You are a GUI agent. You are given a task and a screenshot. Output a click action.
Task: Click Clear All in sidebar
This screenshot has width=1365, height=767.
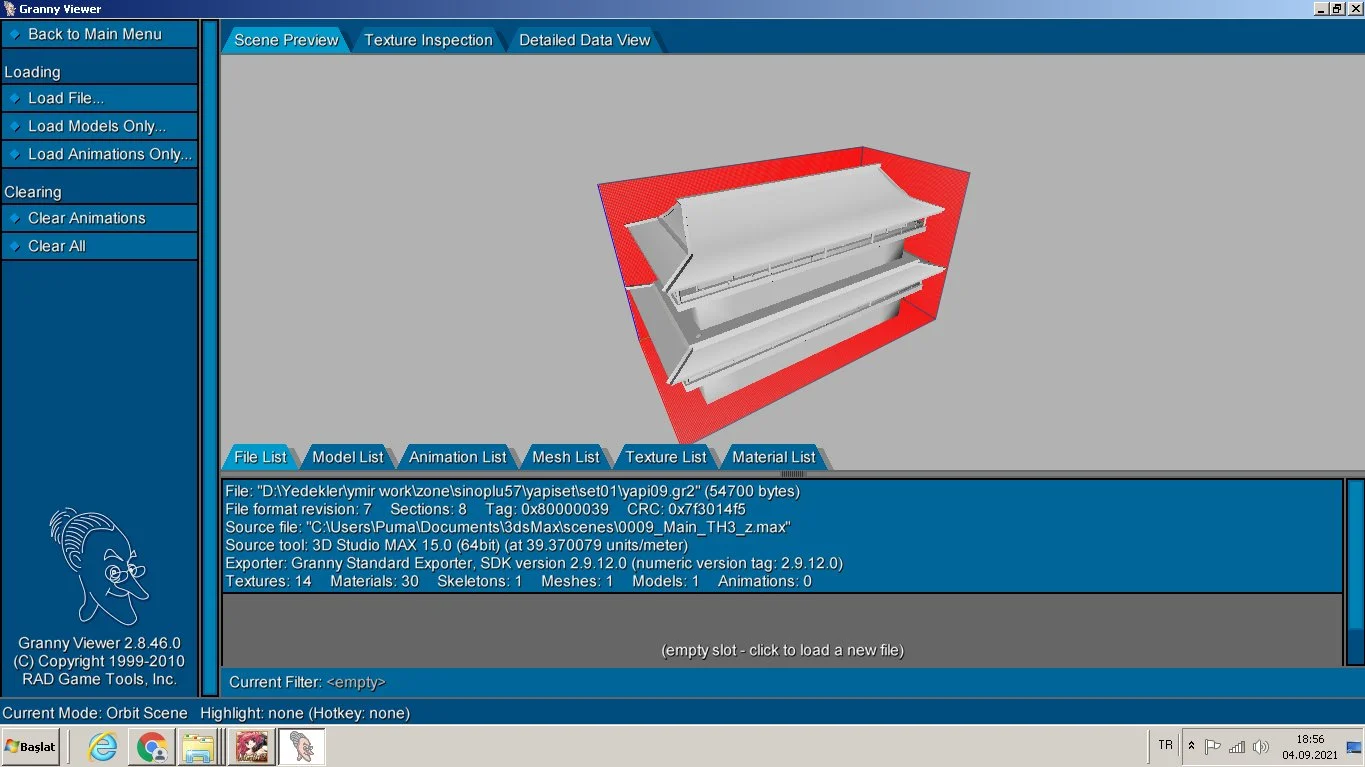[99, 246]
